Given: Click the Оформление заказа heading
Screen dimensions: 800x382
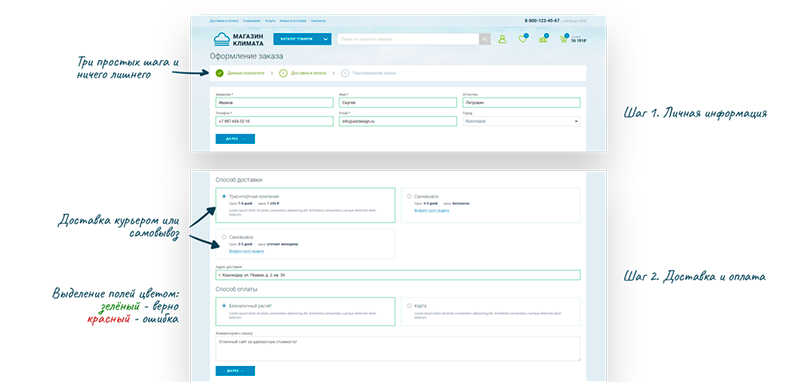Looking at the screenshot, I should 246,57.
